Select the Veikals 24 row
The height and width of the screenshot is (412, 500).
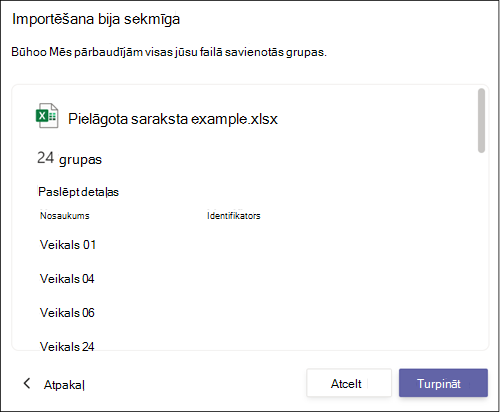[x=67, y=347]
